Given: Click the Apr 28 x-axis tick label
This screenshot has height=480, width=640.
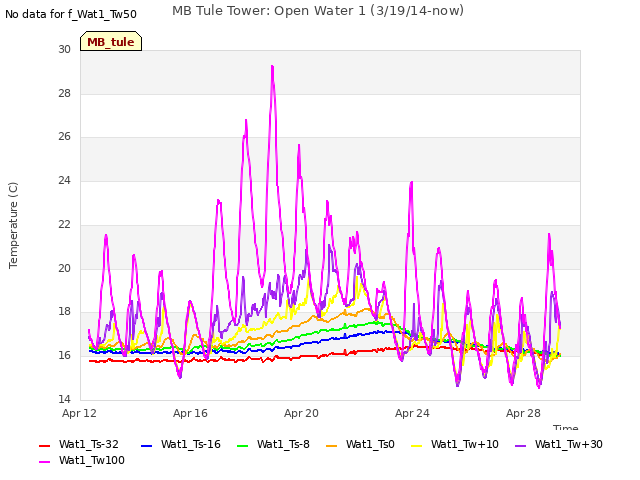Looking at the screenshot, I should tap(523, 413).
